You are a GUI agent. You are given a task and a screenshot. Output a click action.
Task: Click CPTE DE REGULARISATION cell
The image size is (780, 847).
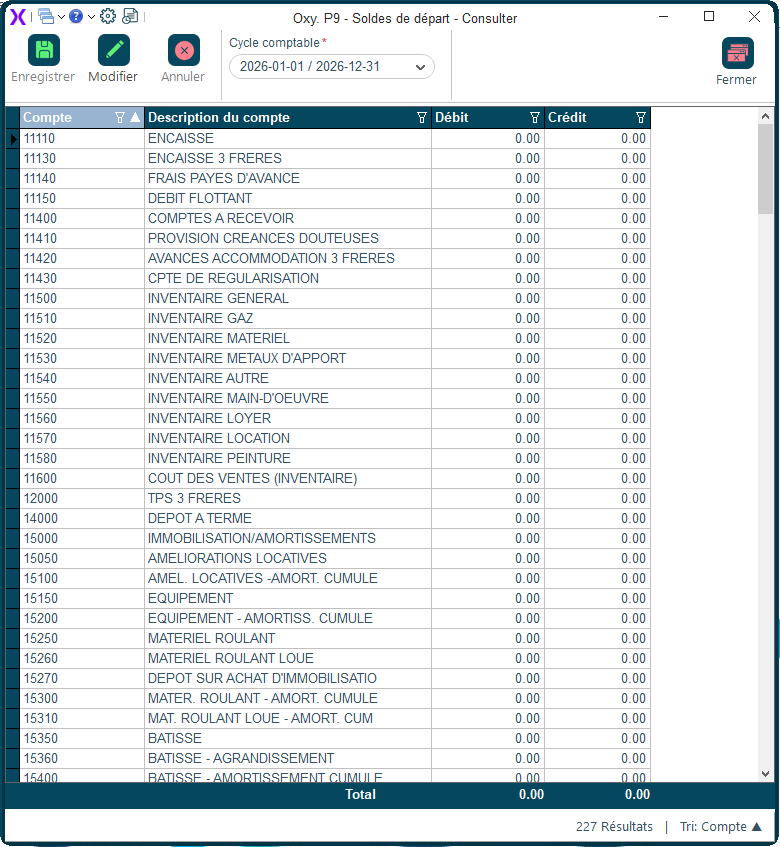click(x=288, y=278)
